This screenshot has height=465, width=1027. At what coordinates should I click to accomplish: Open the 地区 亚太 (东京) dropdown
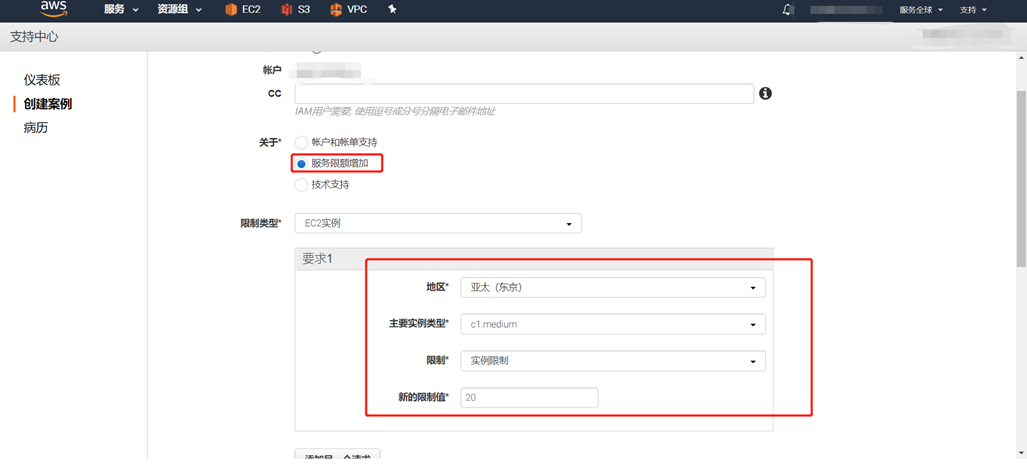612,288
